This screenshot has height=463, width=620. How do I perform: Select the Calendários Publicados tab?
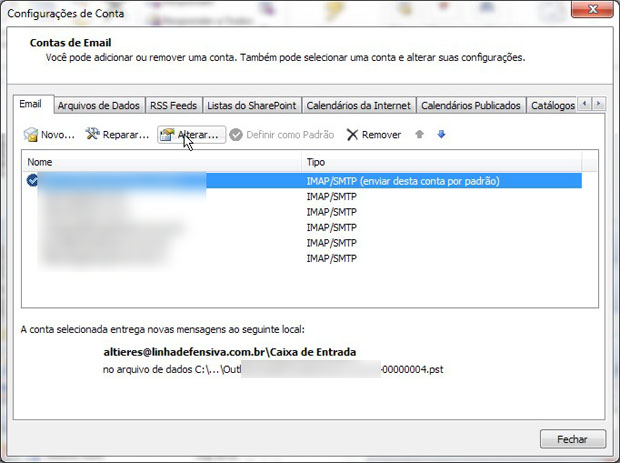pos(471,105)
